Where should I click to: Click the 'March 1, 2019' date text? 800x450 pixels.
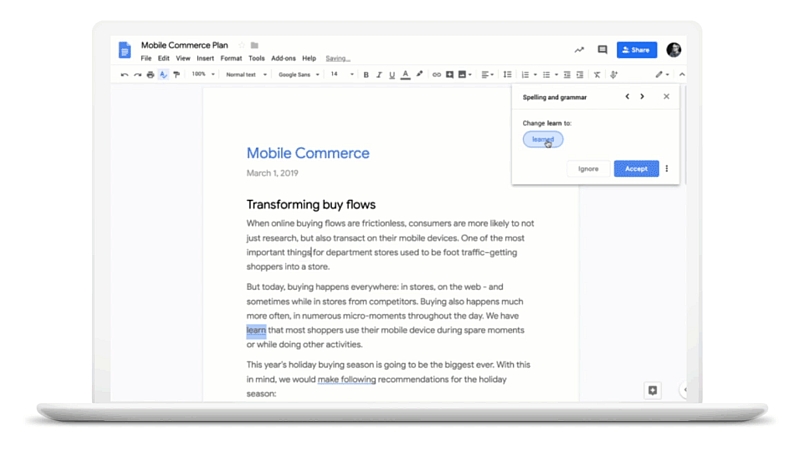(x=272, y=173)
